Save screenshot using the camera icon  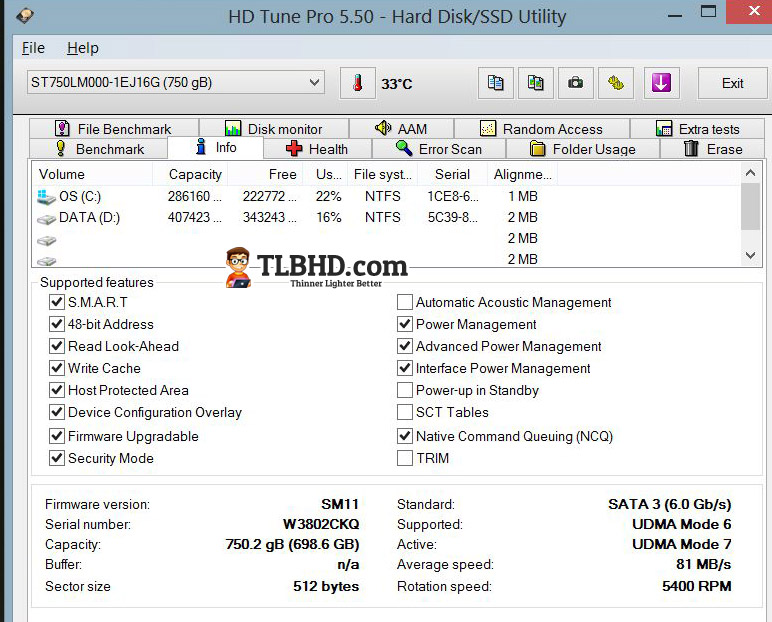coord(576,83)
